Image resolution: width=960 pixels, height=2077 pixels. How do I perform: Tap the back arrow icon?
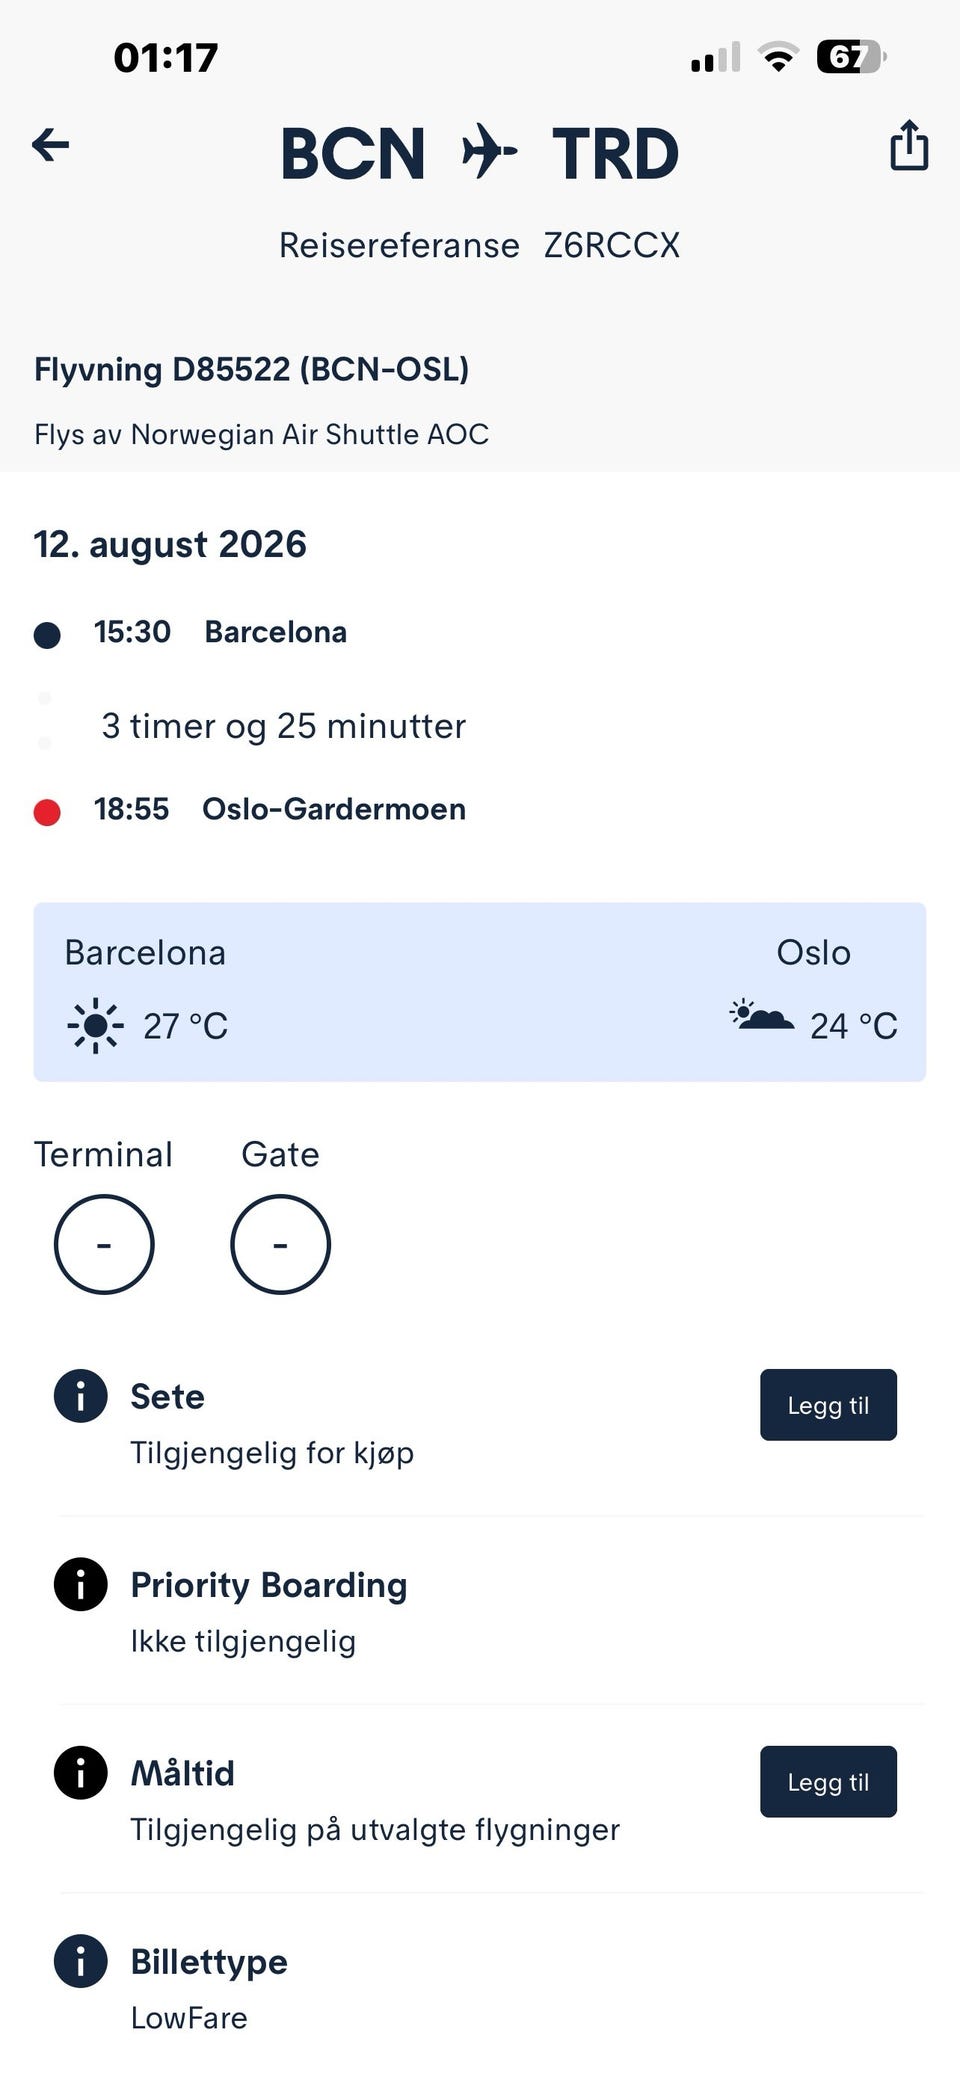pos(51,146)
